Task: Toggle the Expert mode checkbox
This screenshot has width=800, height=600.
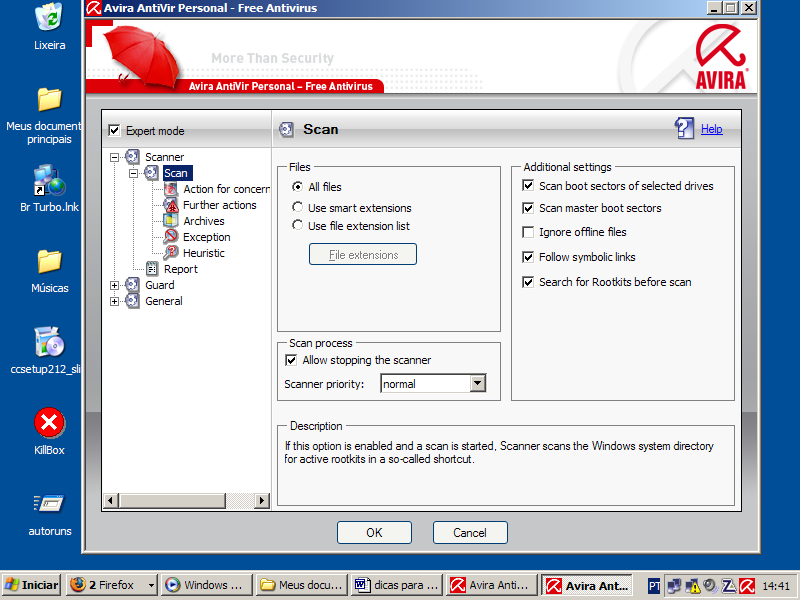Action: point(114,131)
